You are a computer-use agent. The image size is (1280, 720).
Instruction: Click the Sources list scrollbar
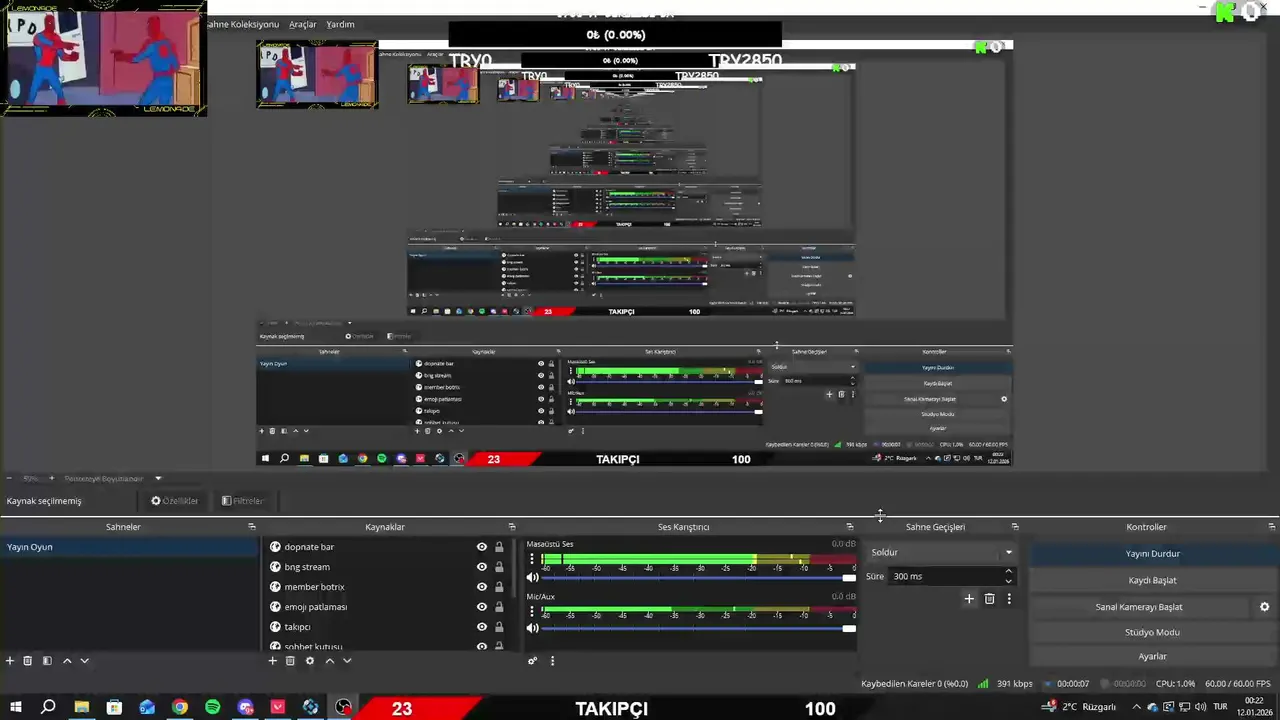pyautogui.click(x=515, y=570)
